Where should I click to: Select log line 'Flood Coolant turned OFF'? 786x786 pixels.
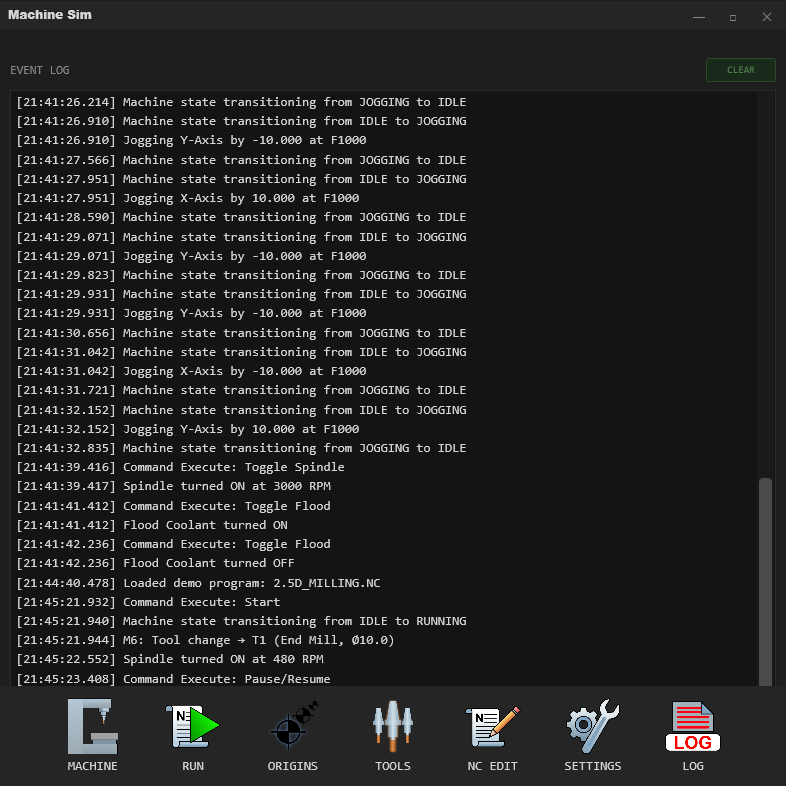tap(155, 563)
